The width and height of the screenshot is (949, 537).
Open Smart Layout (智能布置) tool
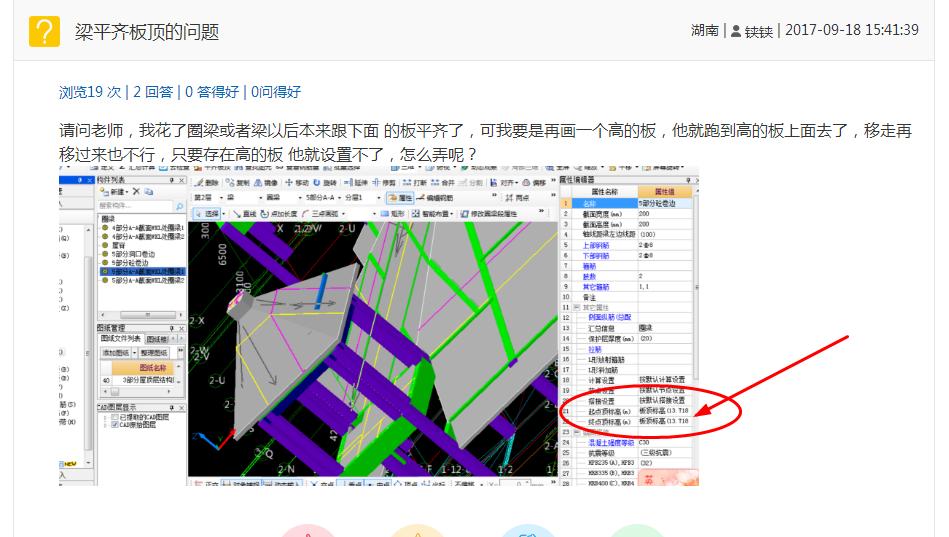(433, 214)
